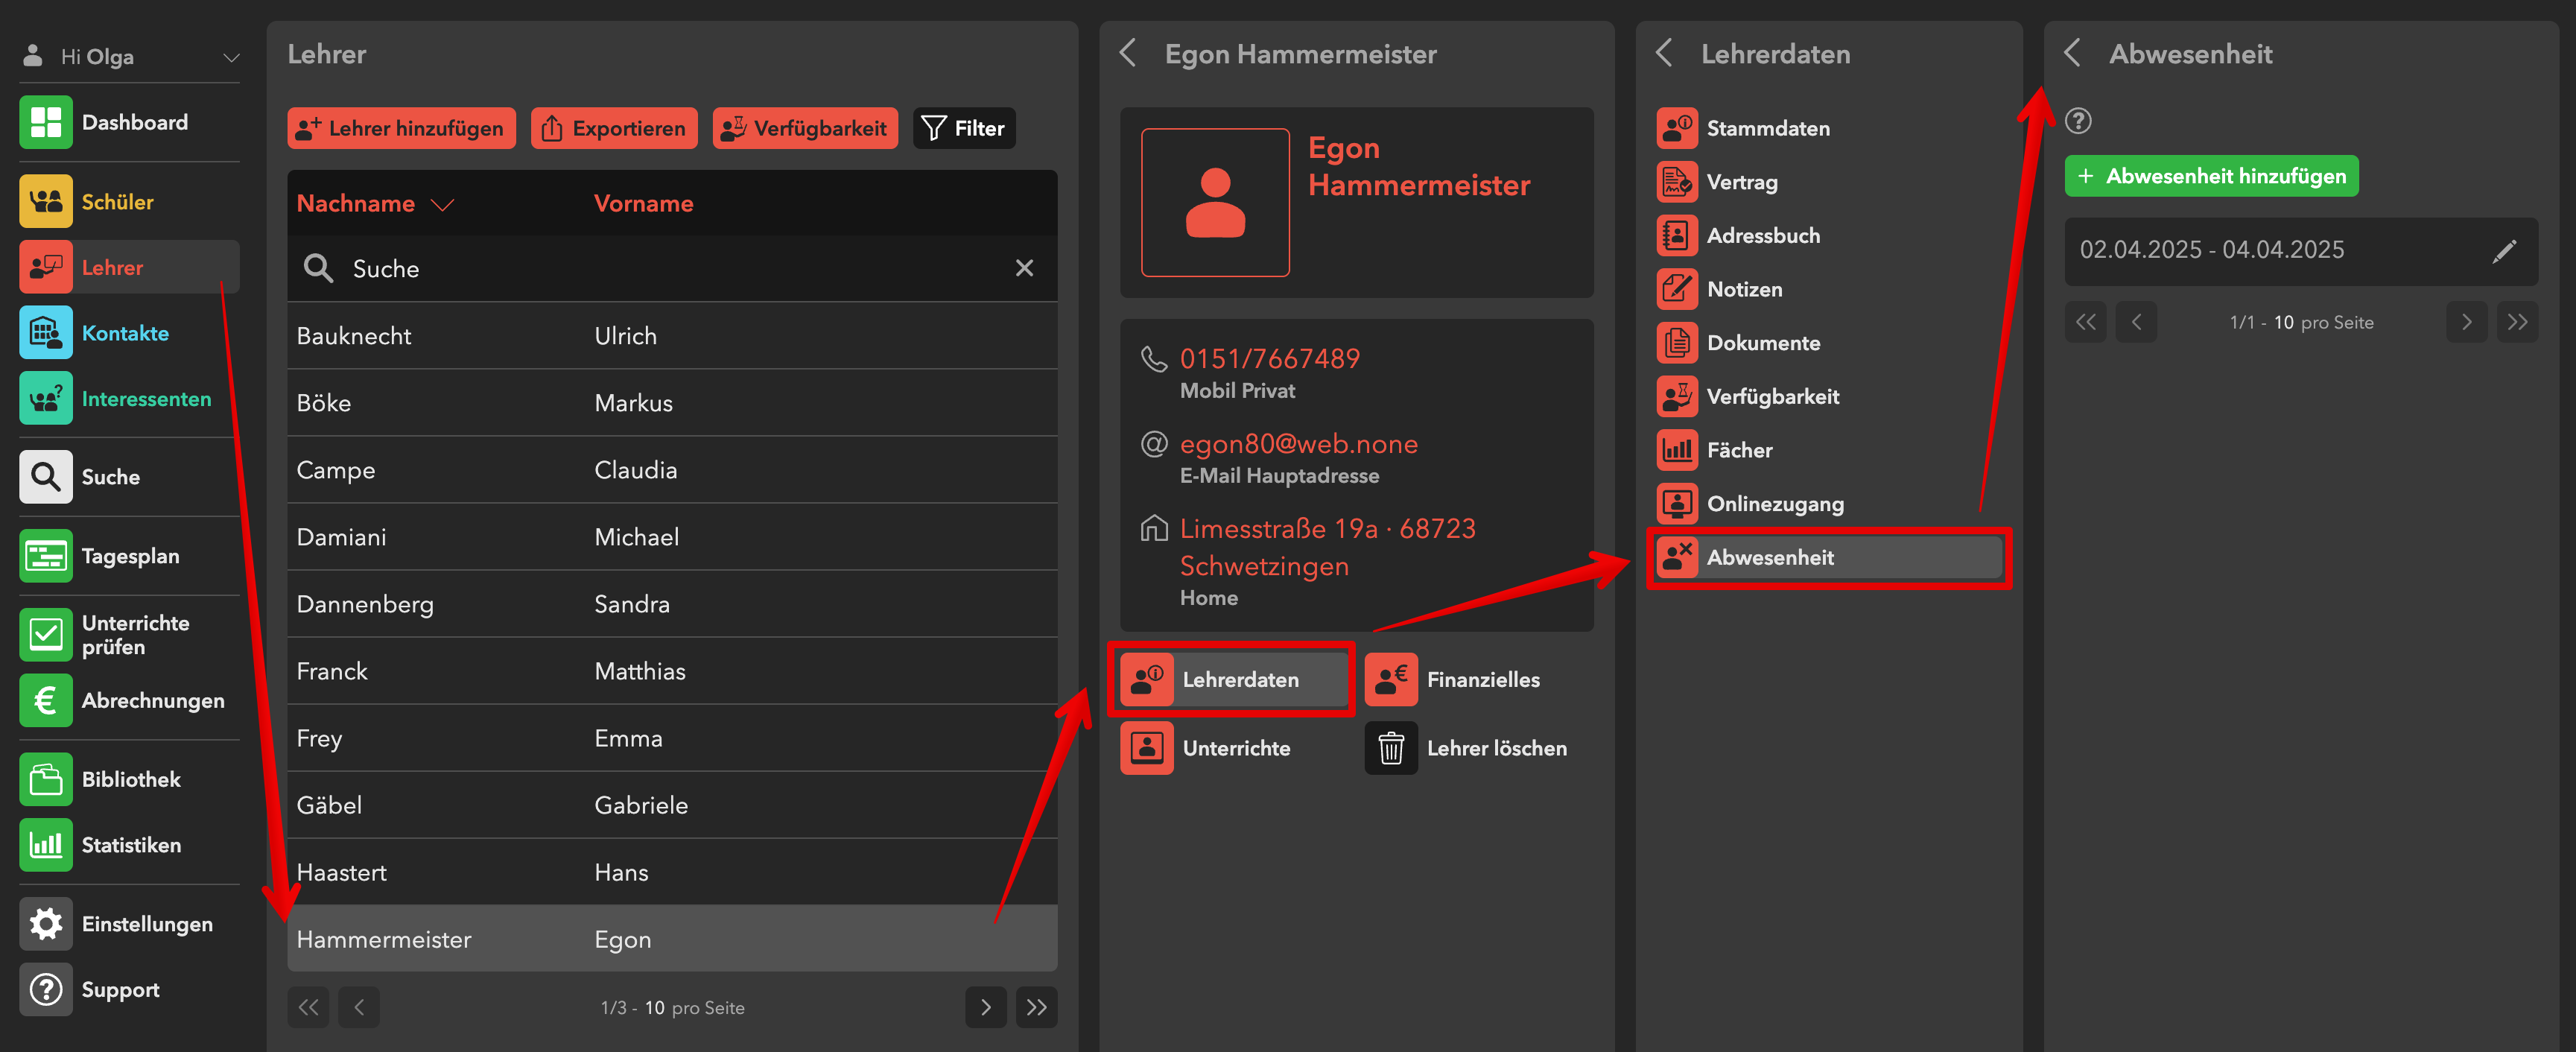Open the Filter button
The image size is (2576, 1052).
tap(964, 128)
